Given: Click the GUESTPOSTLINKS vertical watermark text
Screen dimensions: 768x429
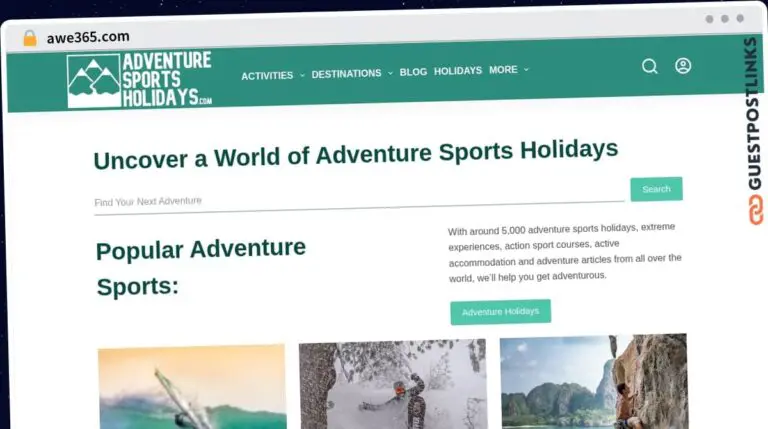Looking at the screenshot, I should pyautogui.click(x=753, y=114).
